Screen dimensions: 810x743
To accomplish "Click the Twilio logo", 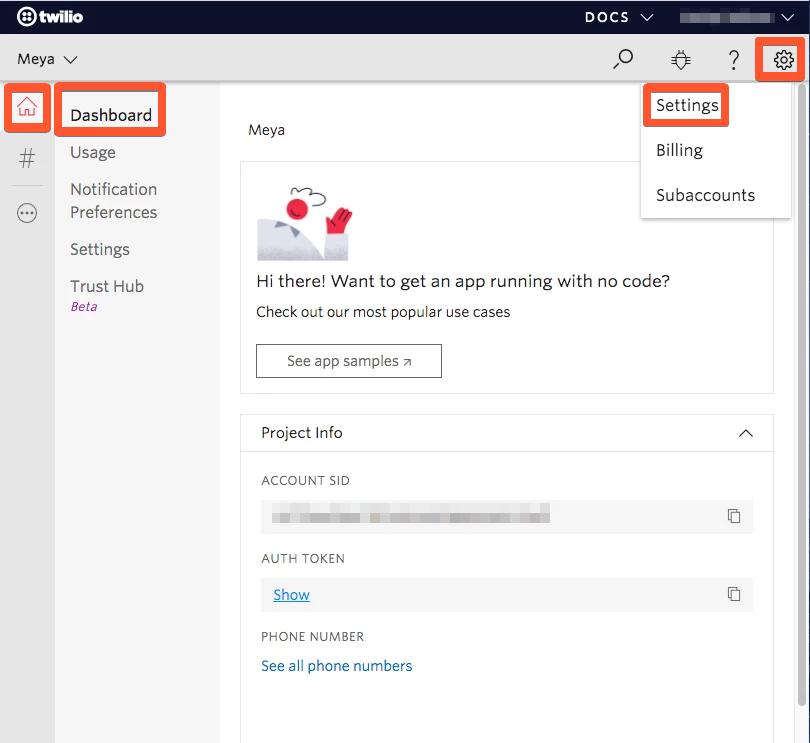I will point(50,17).
